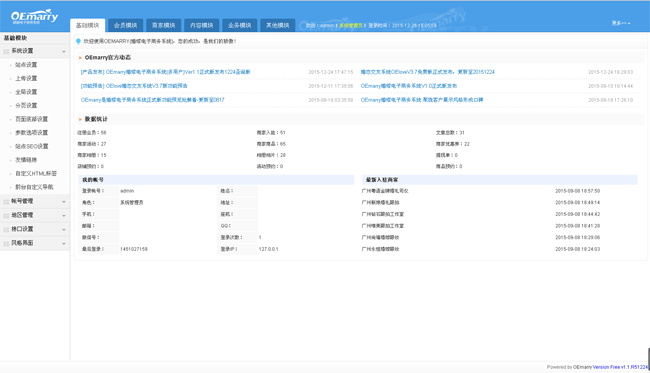Click the 帐号管理 section header label
The image size is (650, 373).
pos(22,201)
